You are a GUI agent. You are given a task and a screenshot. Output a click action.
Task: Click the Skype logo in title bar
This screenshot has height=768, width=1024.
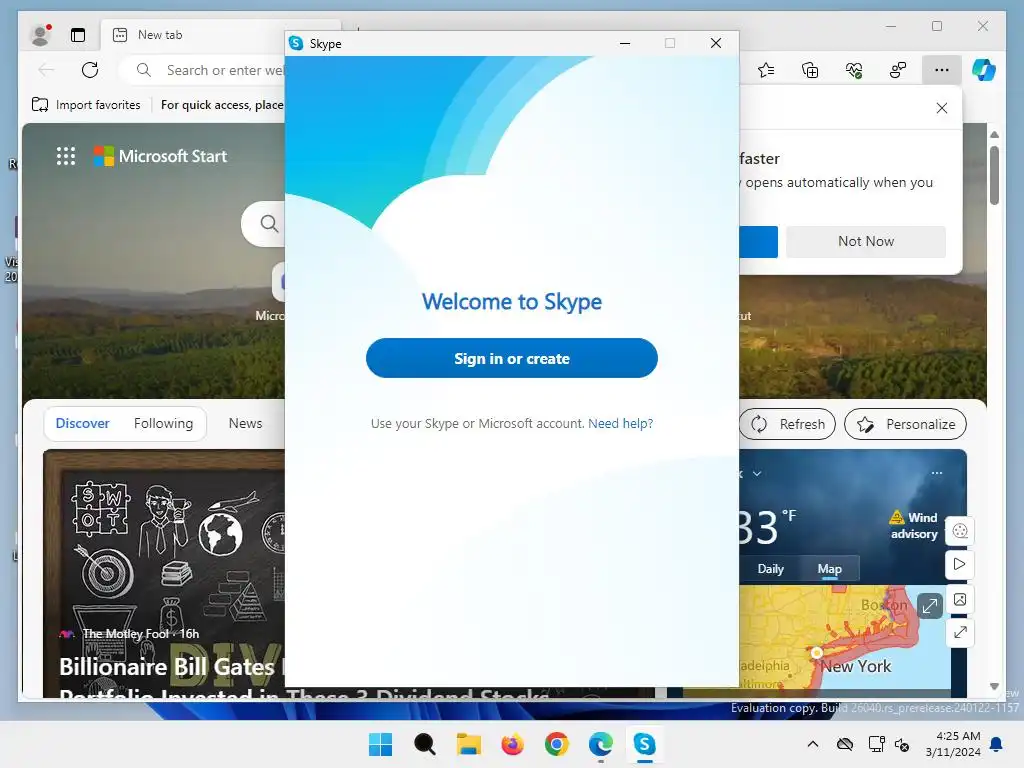[296, 43]
